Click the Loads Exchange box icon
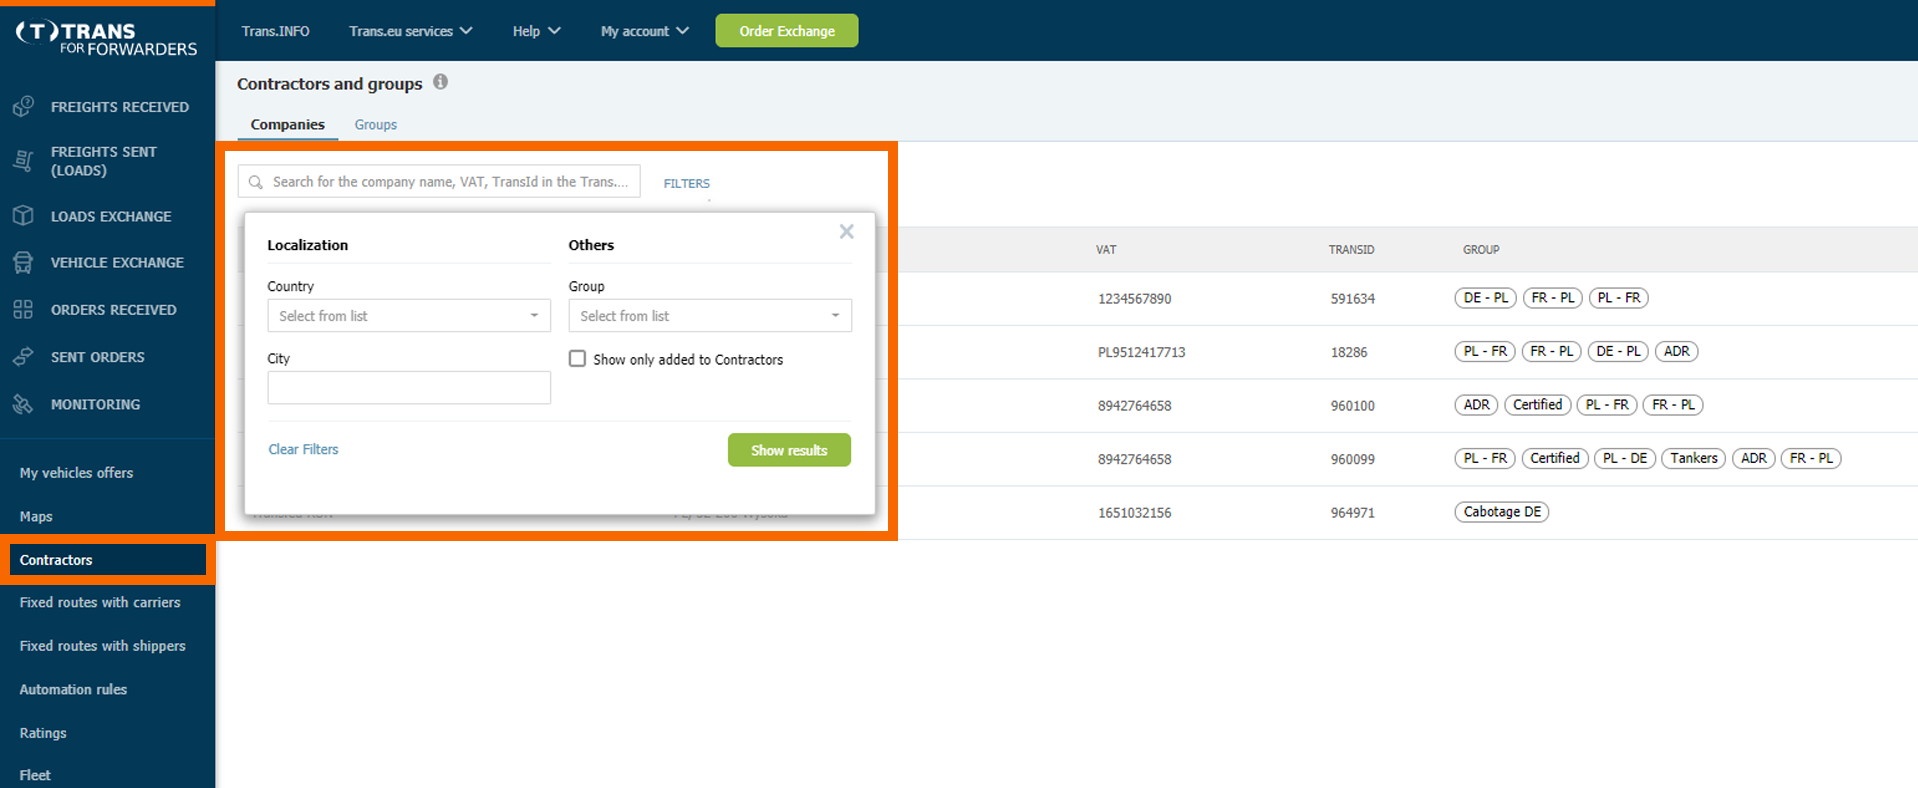This screenshot has width=1918, height=788. click(x=24, y=215)
